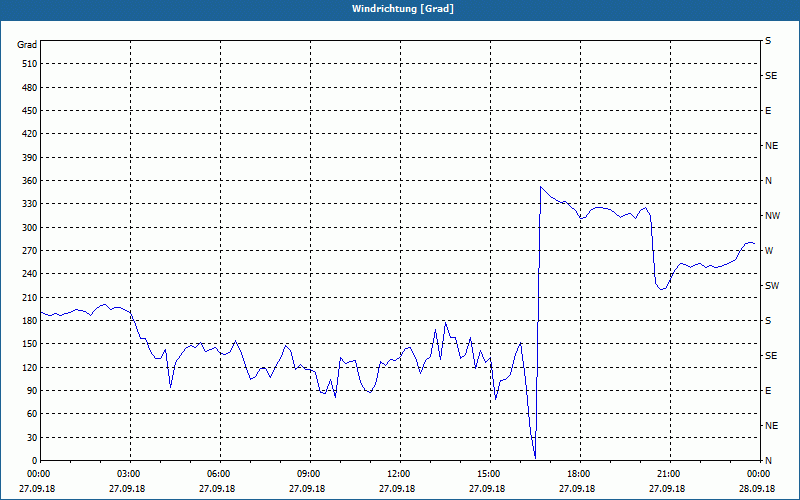The image size is (800, 500).
Task: Click the 15:00 time label
Action: coord(488,474)
